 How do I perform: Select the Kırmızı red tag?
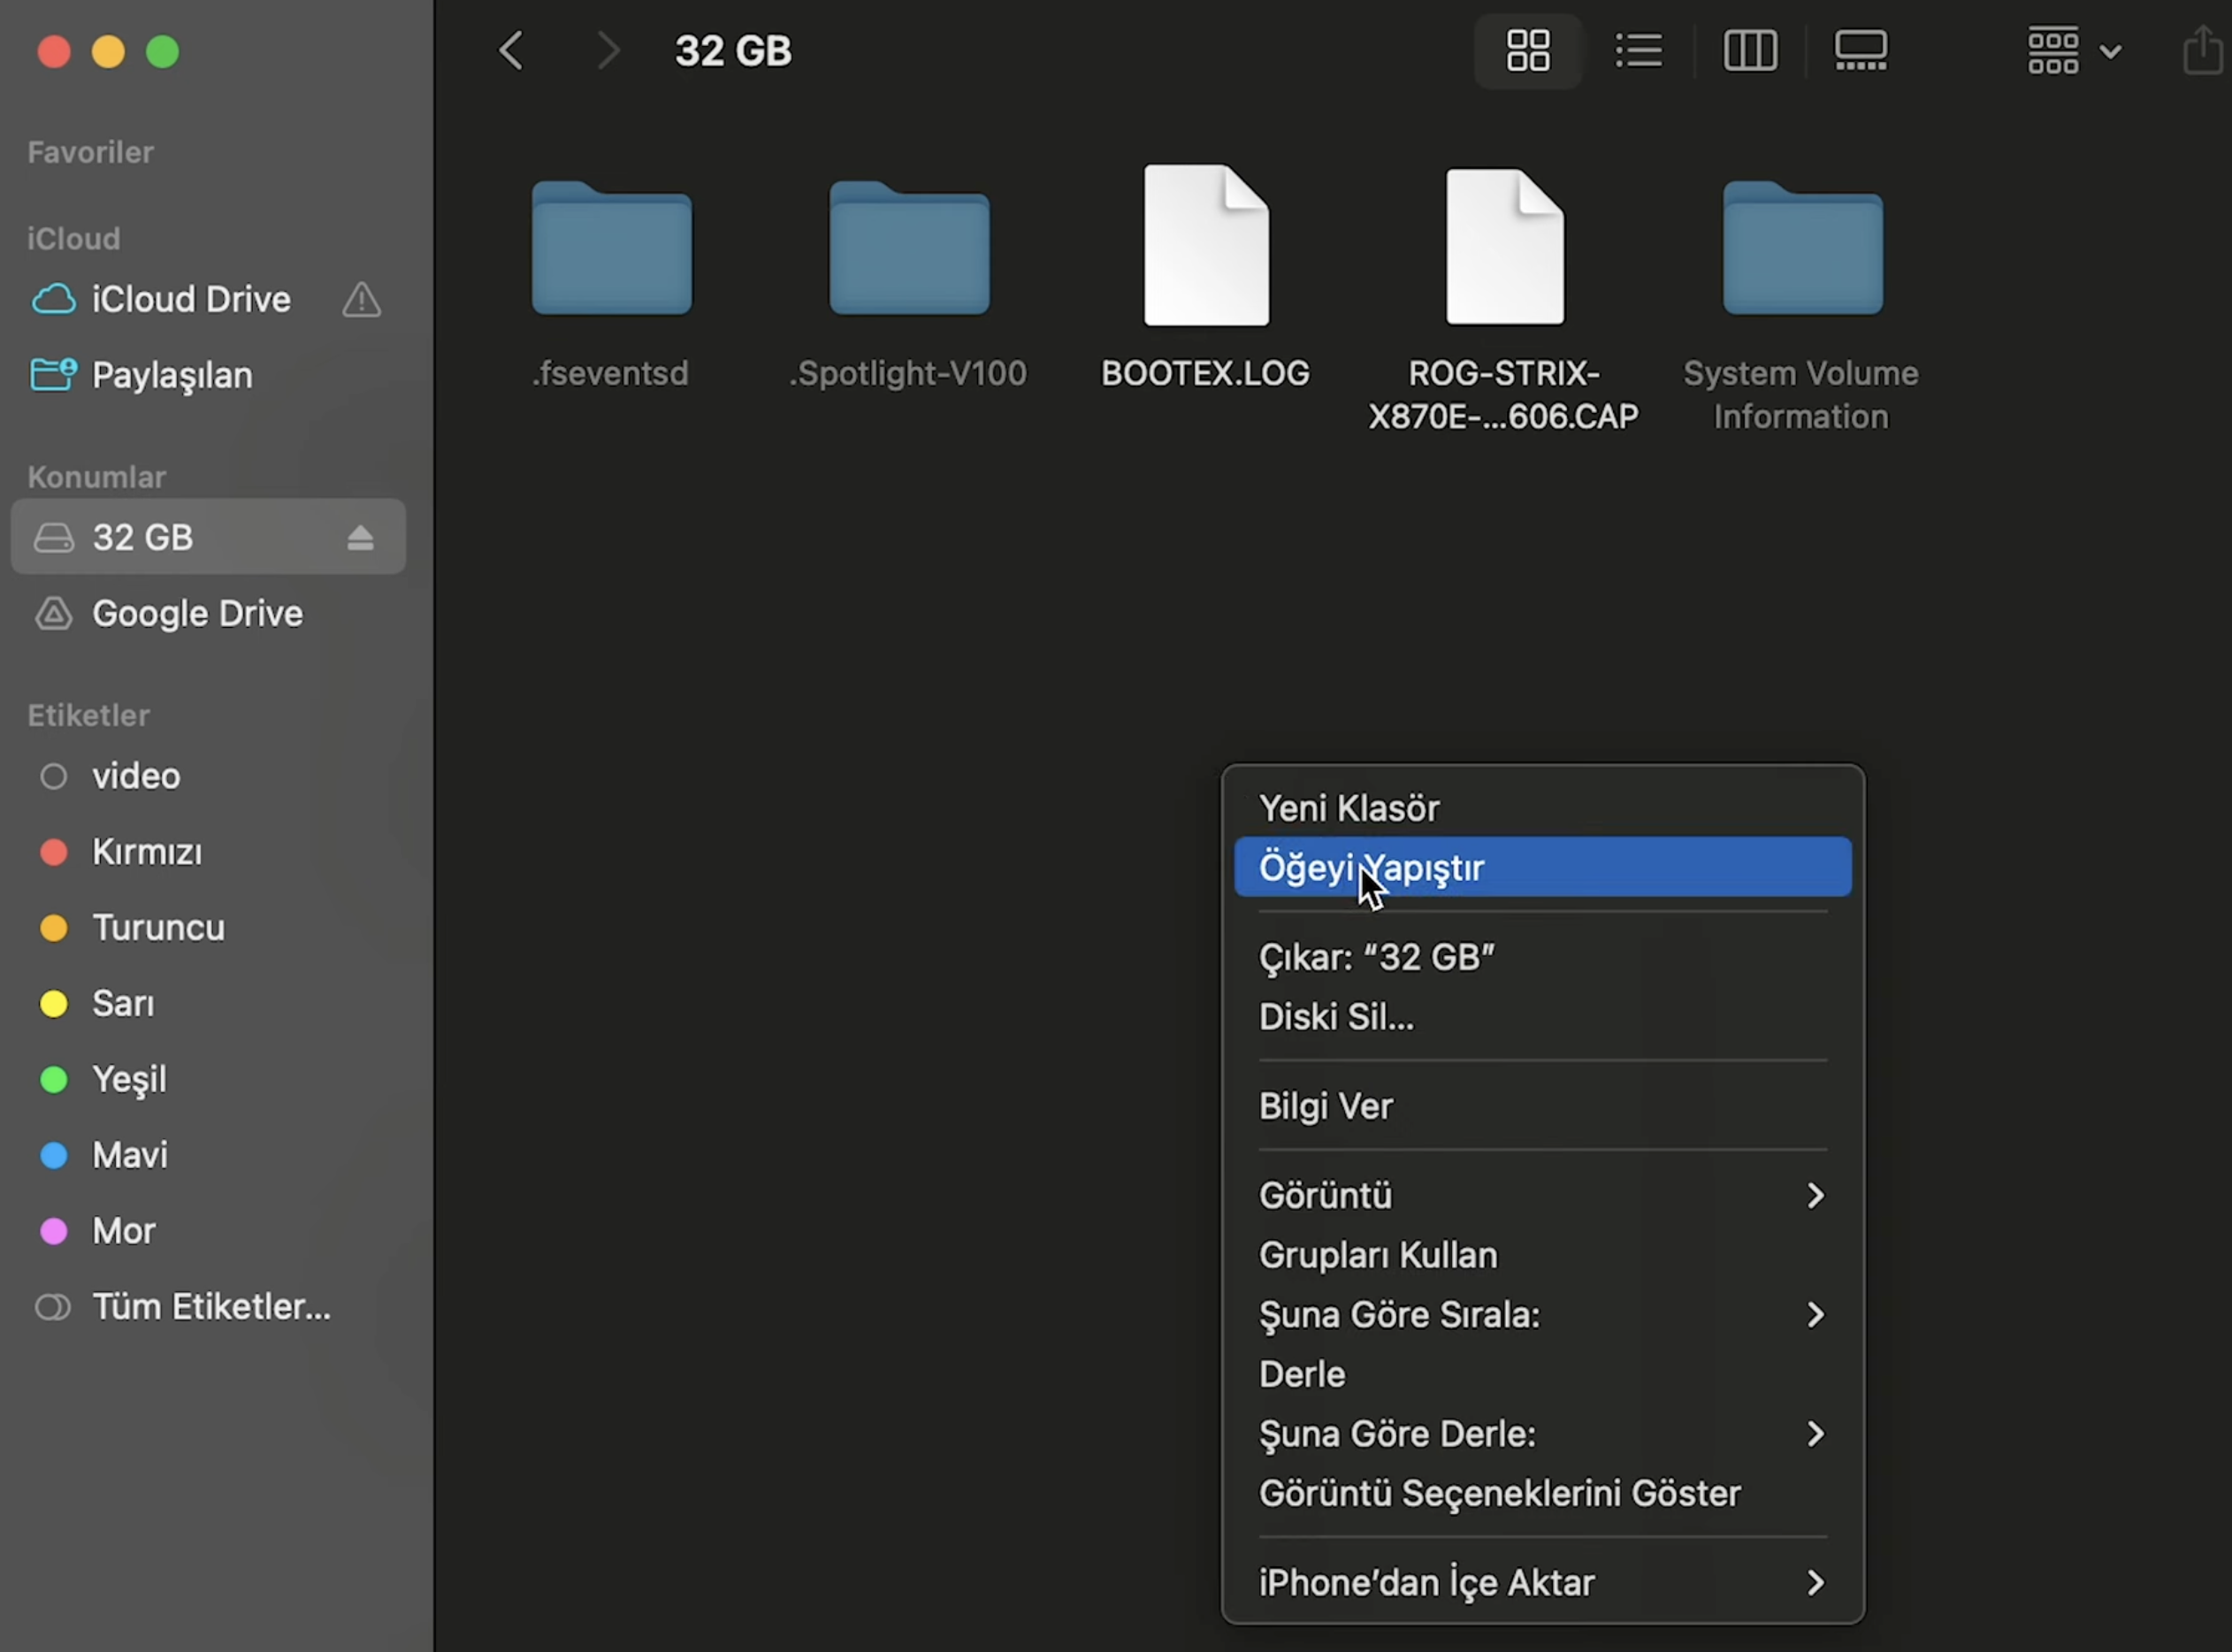tap(146, 852)
